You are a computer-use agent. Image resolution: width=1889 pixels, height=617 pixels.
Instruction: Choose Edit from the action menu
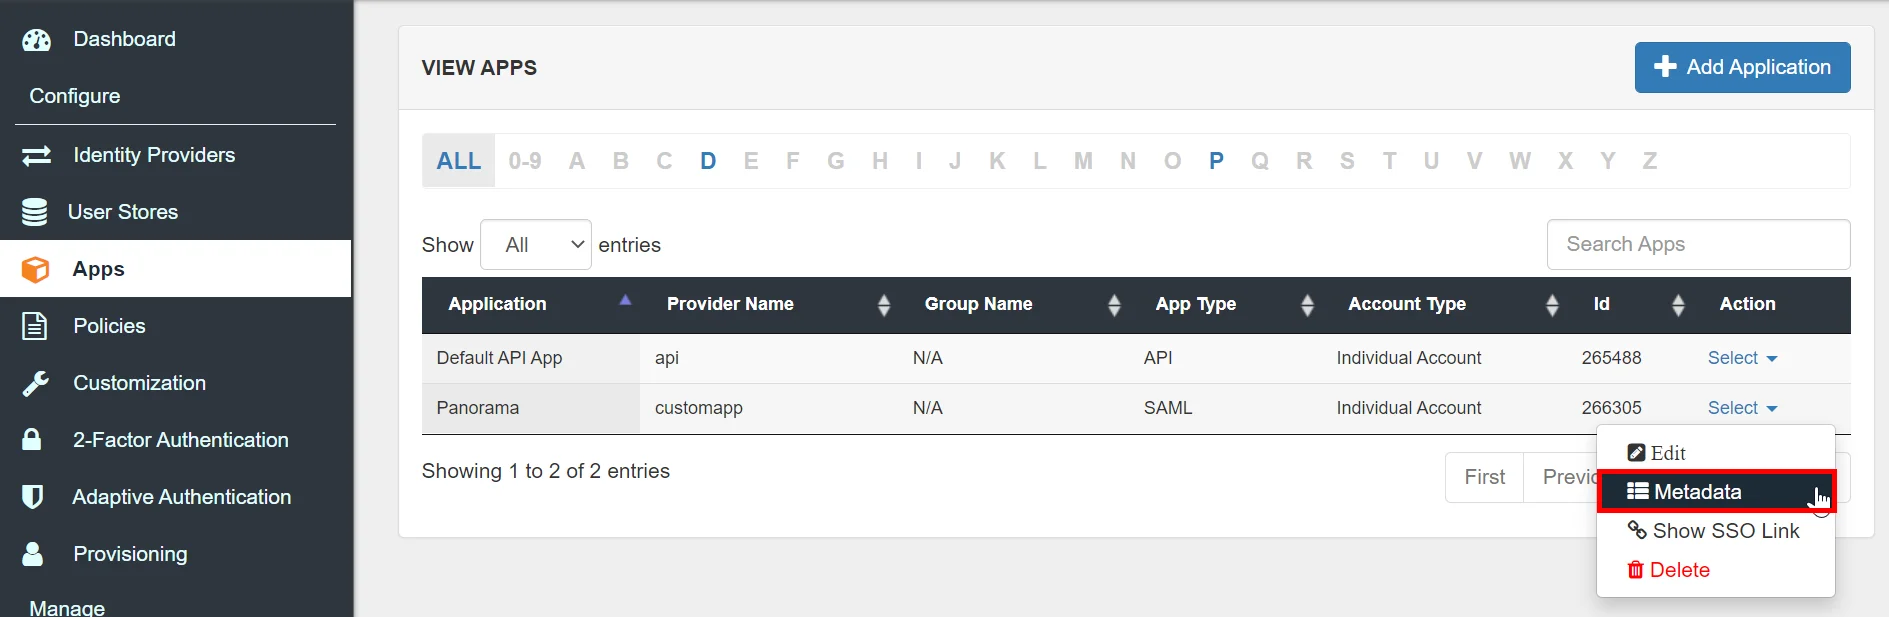(1716, 453)
